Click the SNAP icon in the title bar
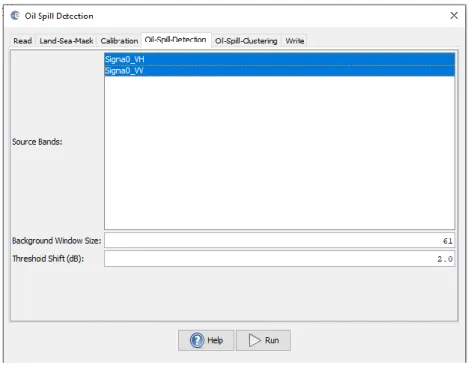Screen dimensions: 468x365 (x=15, y=15)
